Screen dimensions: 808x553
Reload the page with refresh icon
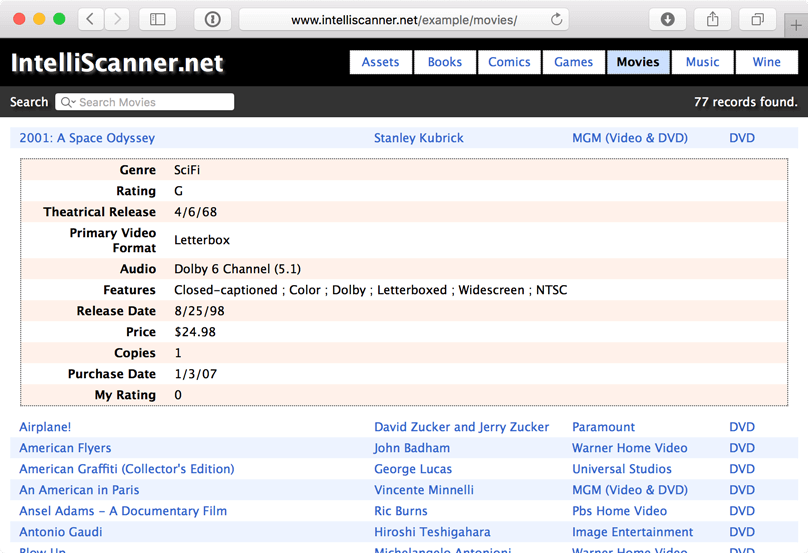tap(556, 20)
